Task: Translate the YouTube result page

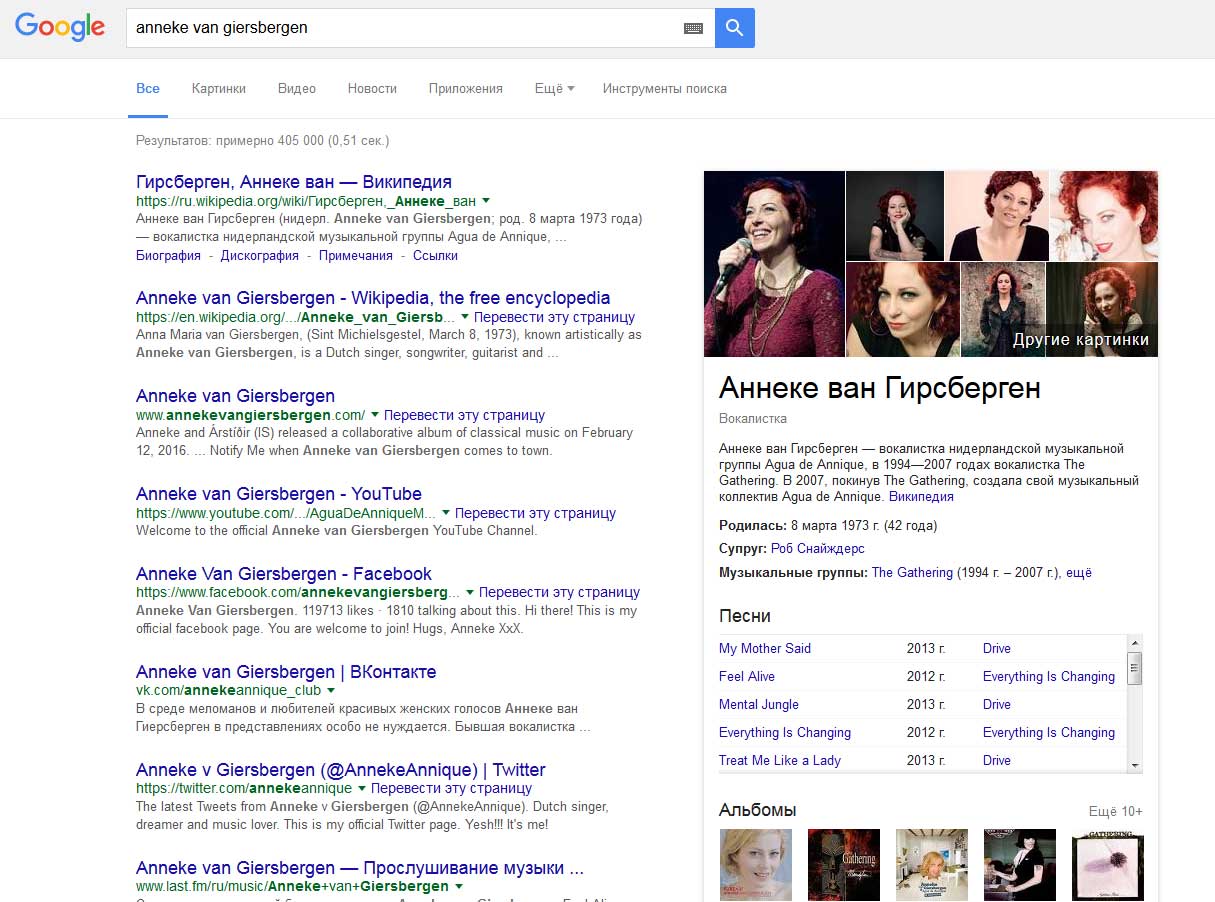Action: pyautogui.click(x=536, y=513)
